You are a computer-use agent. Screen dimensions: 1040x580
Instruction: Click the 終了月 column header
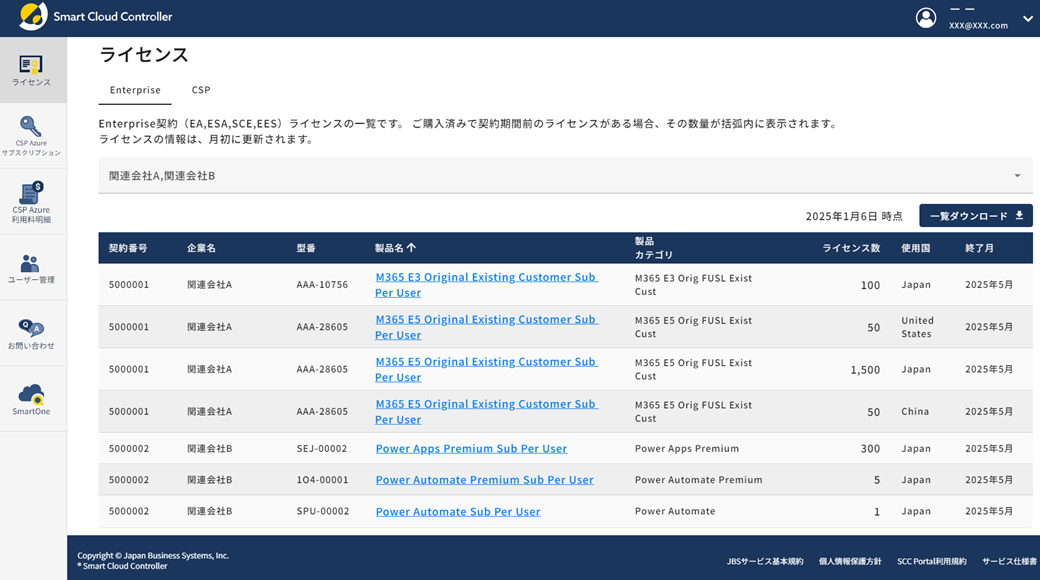pyautogui.click(x=979, y=248)
